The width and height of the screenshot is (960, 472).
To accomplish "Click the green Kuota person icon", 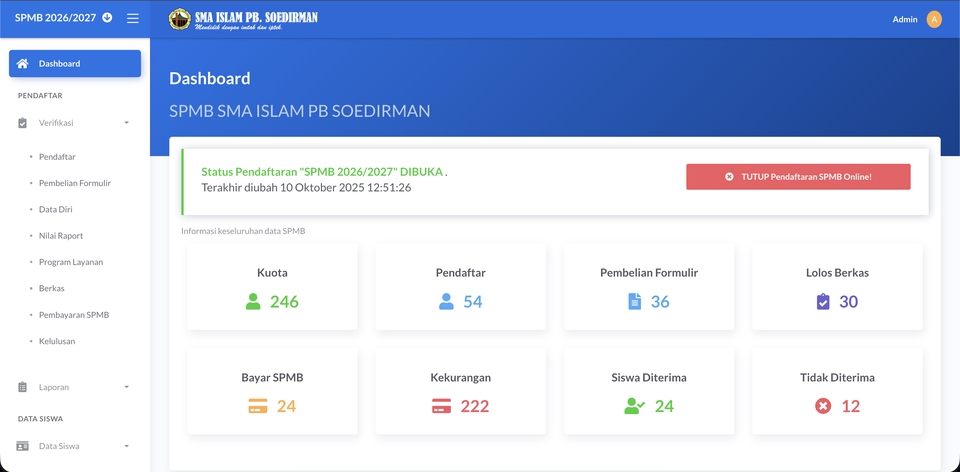I will pyautogui.click(x=253, y=302).
